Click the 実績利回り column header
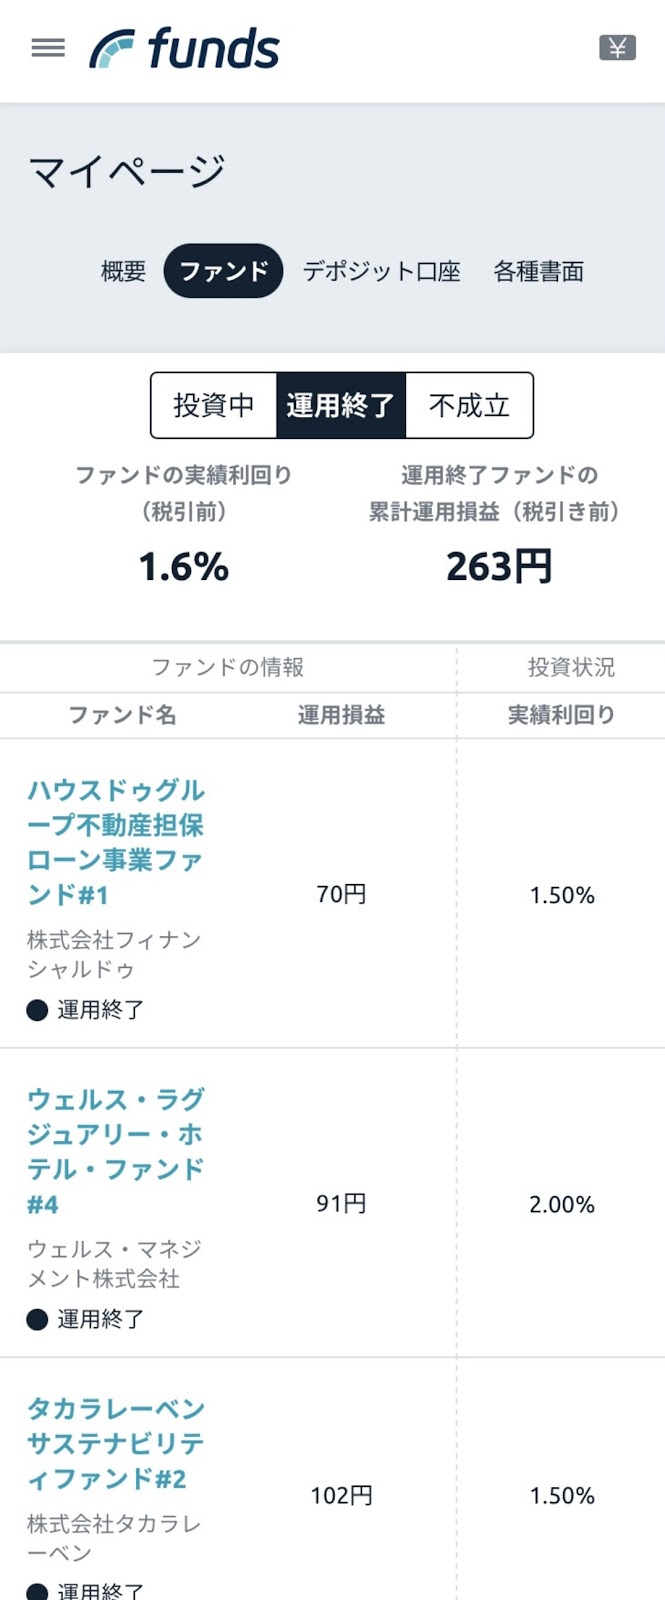The width and height of the screenshot is (665, 1600). click(x=561, y=715)
